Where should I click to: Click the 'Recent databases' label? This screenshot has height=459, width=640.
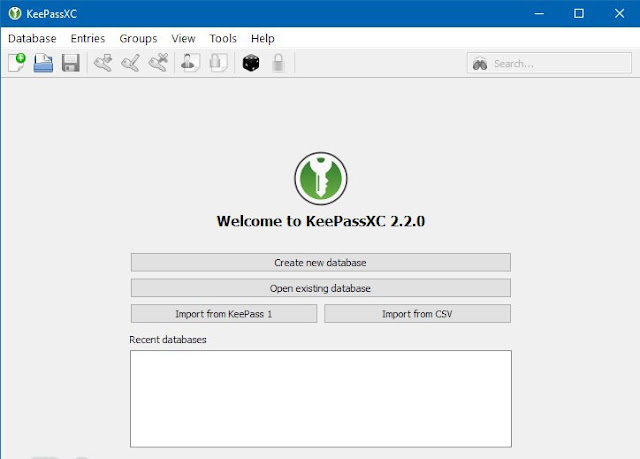[168, 339]
